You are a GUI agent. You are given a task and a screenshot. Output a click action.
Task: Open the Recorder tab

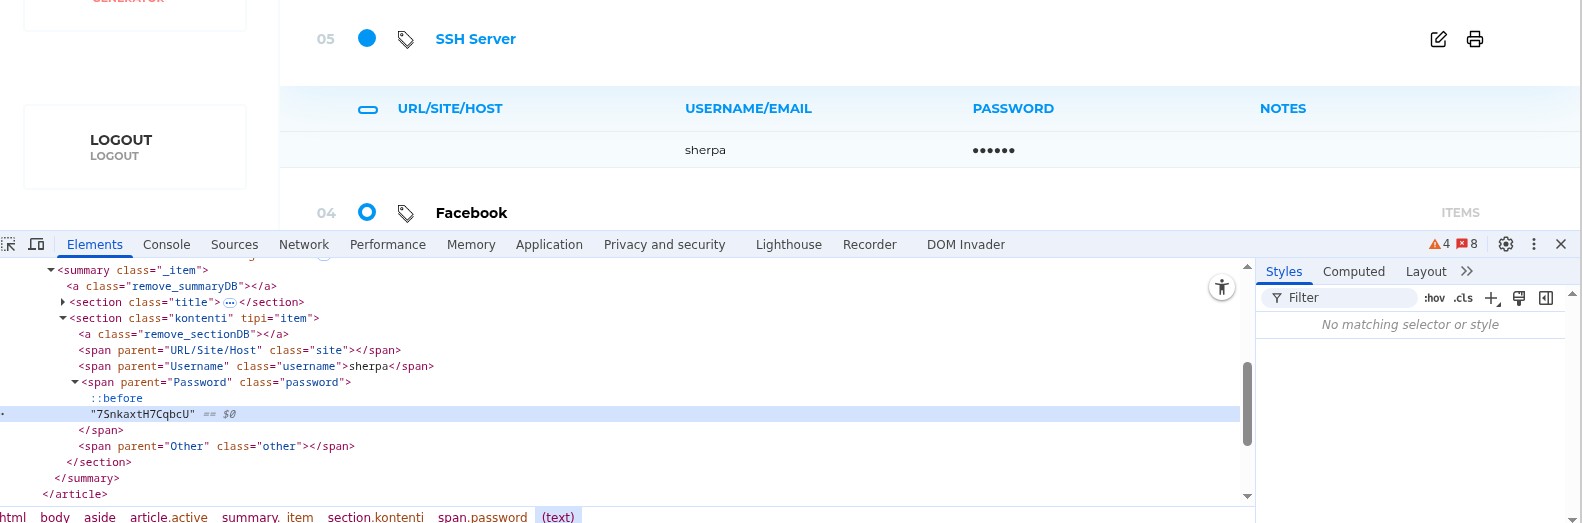869,244
